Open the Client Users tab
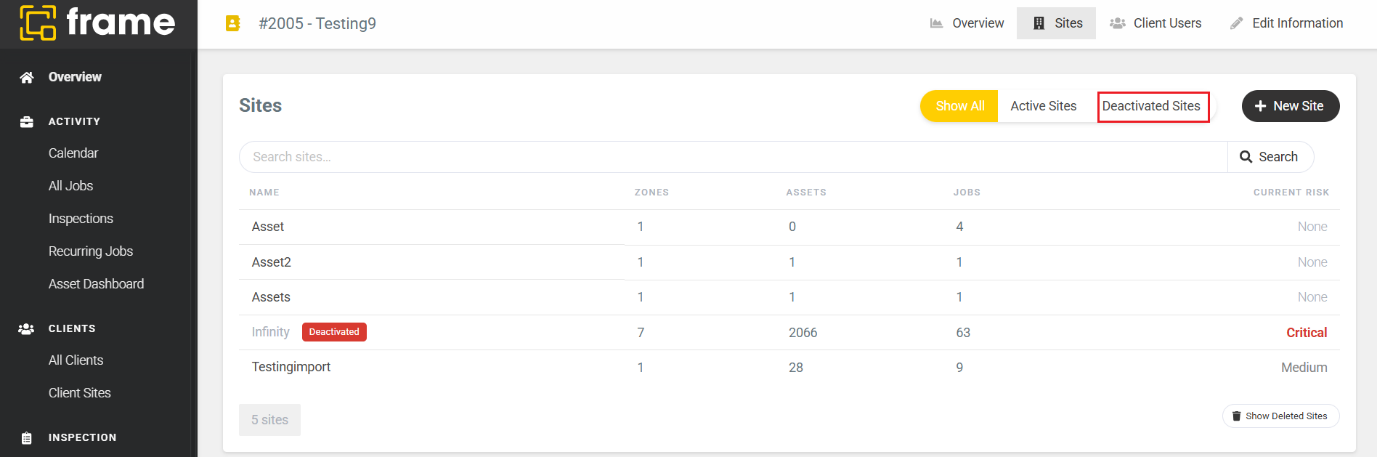The height and width of the screenshot is (457, 1377). click(1156, 23)
